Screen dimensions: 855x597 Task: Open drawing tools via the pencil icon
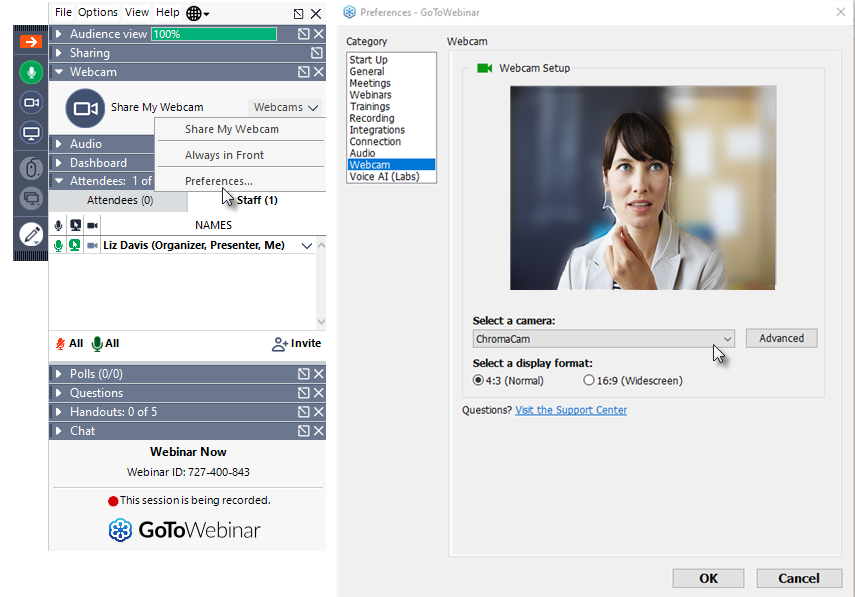[30, 233]
